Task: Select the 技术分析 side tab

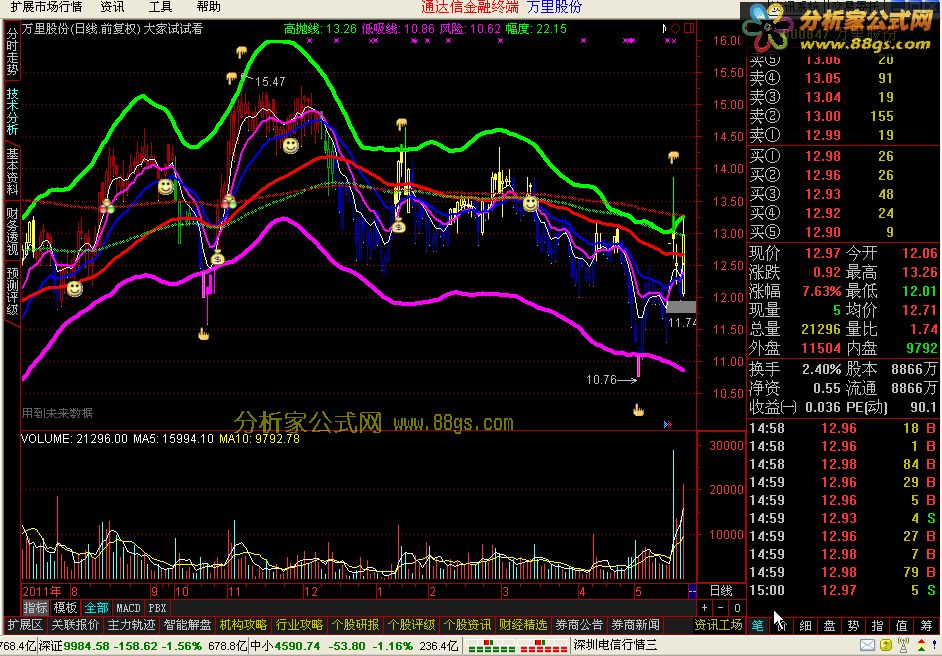Action: pyautogui.click(x=12, y=112)
